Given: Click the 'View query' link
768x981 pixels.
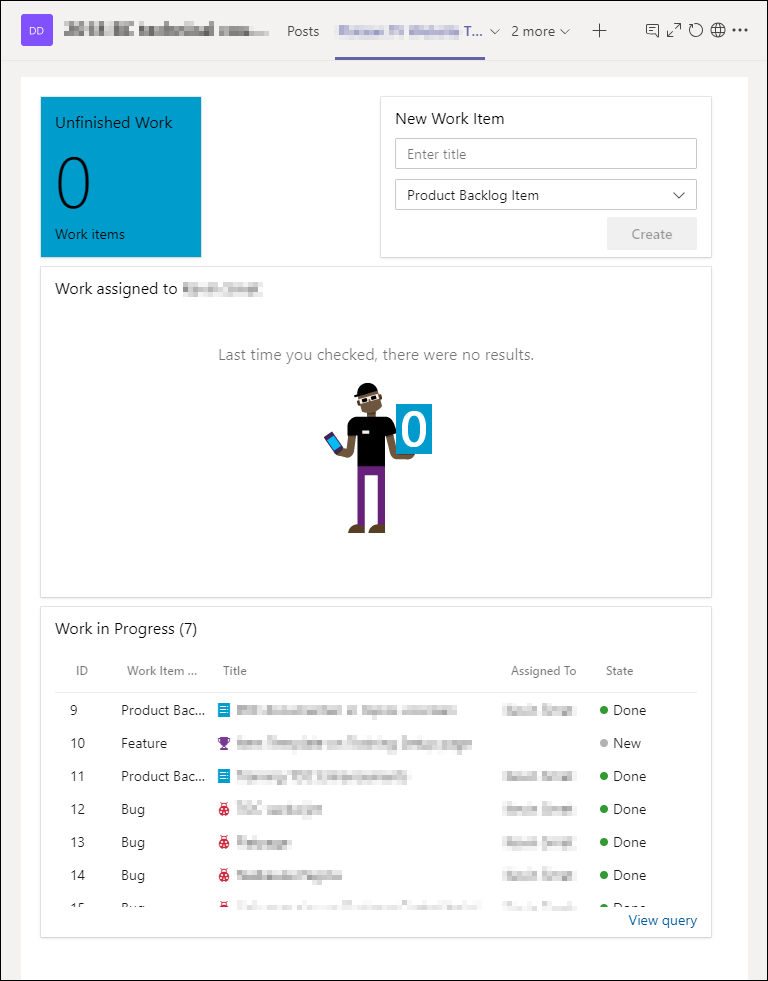Looking at the screenshot, I should [662, 920].
